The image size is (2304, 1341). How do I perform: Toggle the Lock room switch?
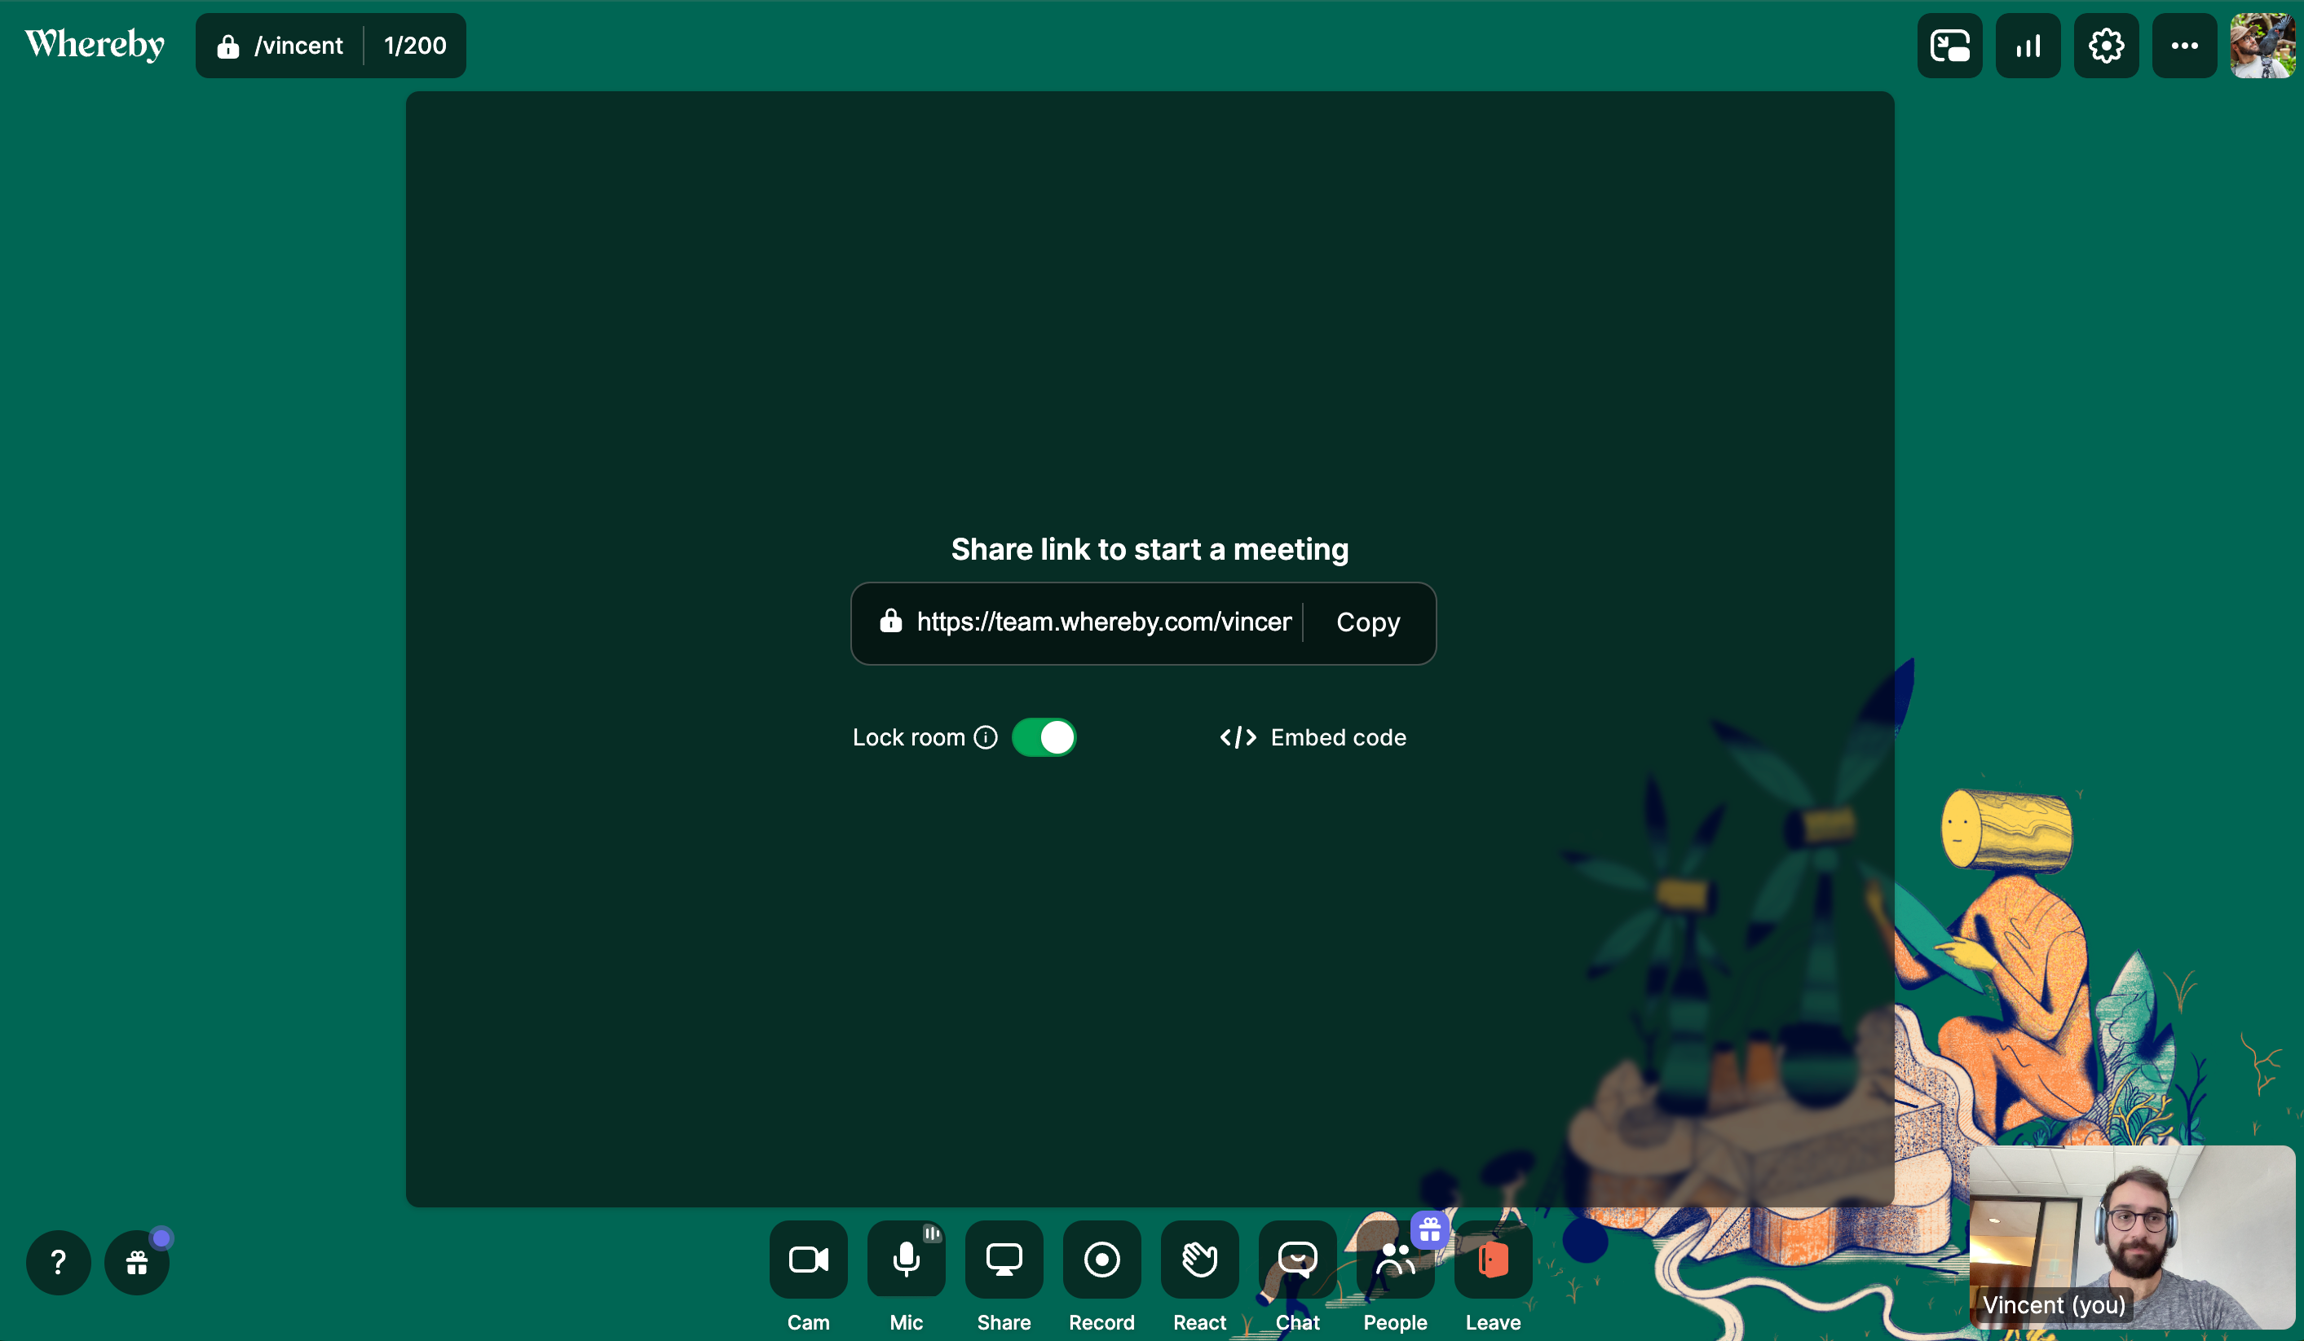(x=1043, y=738)
